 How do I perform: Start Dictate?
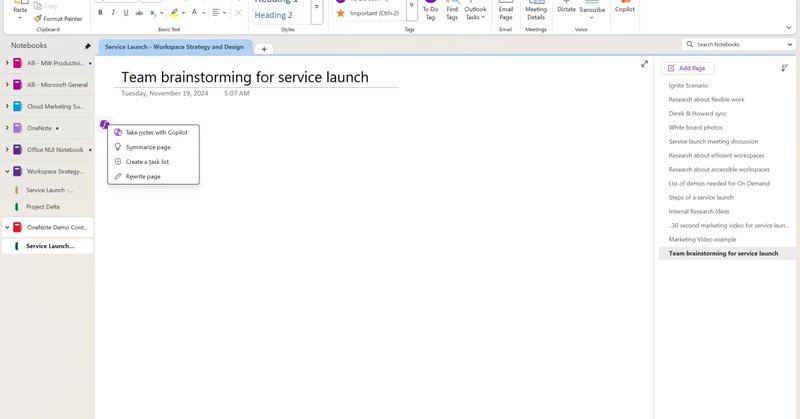point(566,7)
